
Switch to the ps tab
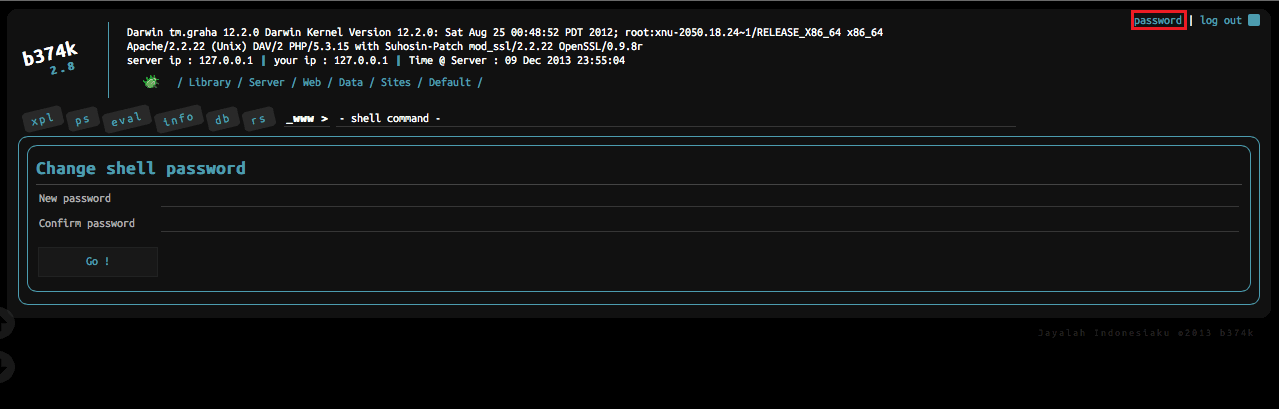(83, 120)
